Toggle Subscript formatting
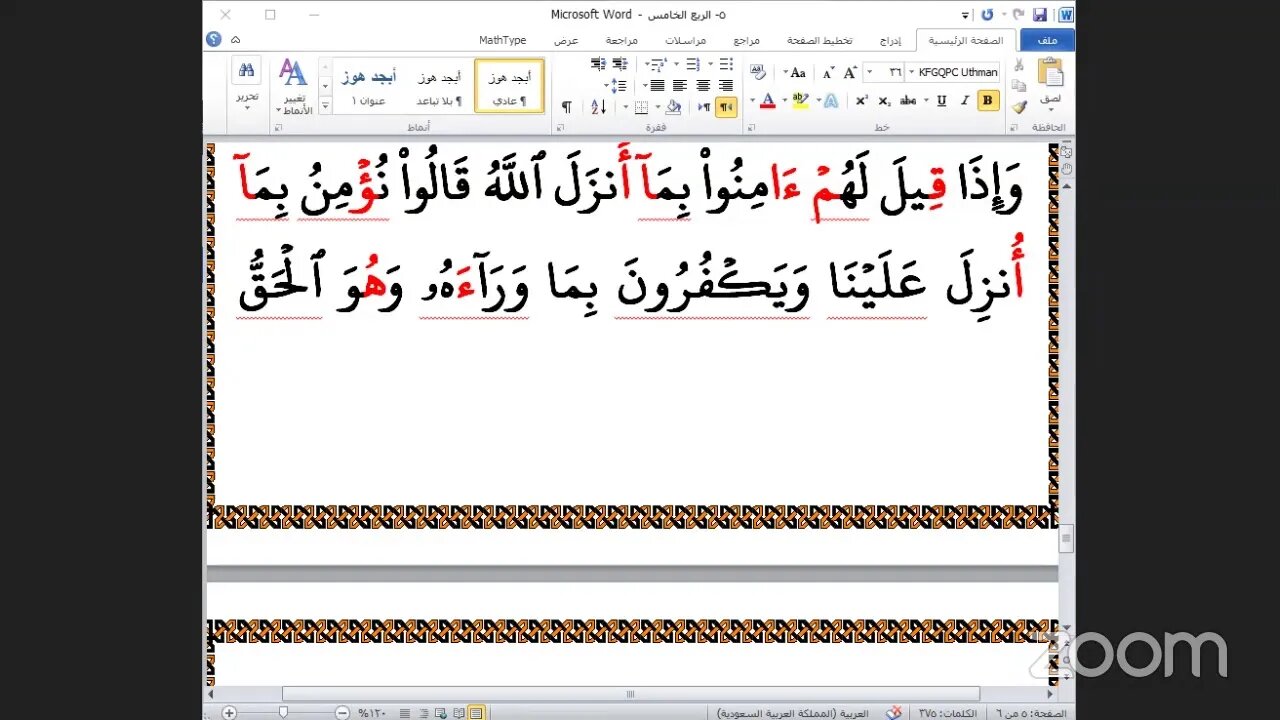Viewport: 1280px width, 720px height. 884,100
